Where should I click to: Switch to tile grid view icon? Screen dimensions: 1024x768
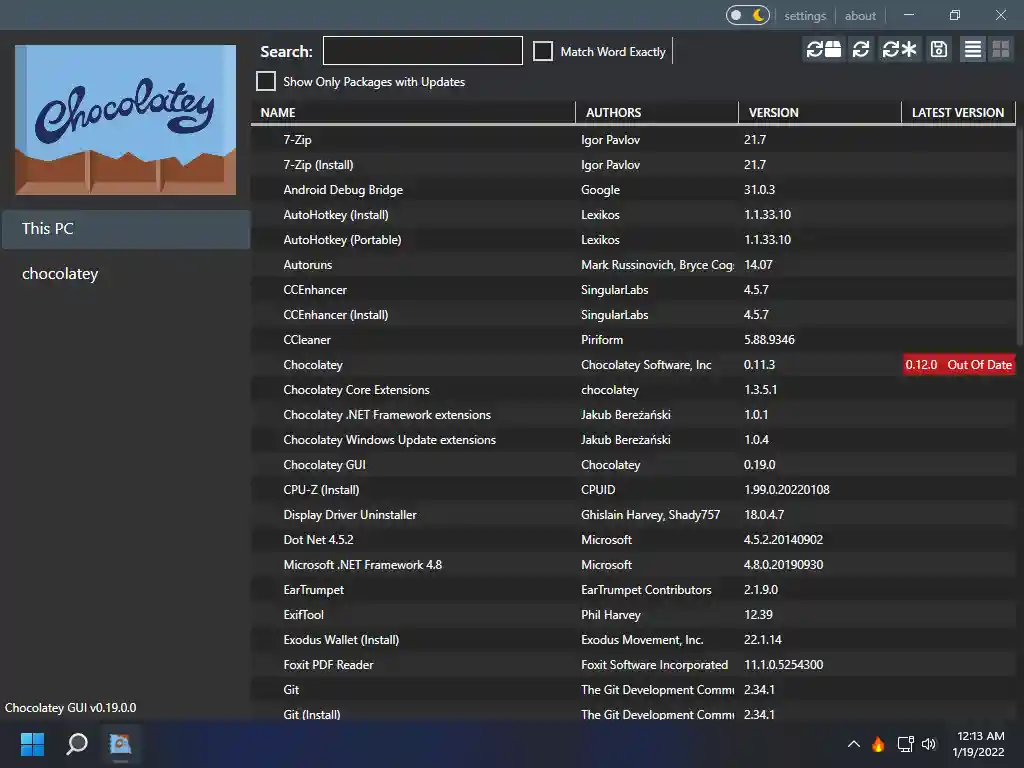[x=1000, y=49]
